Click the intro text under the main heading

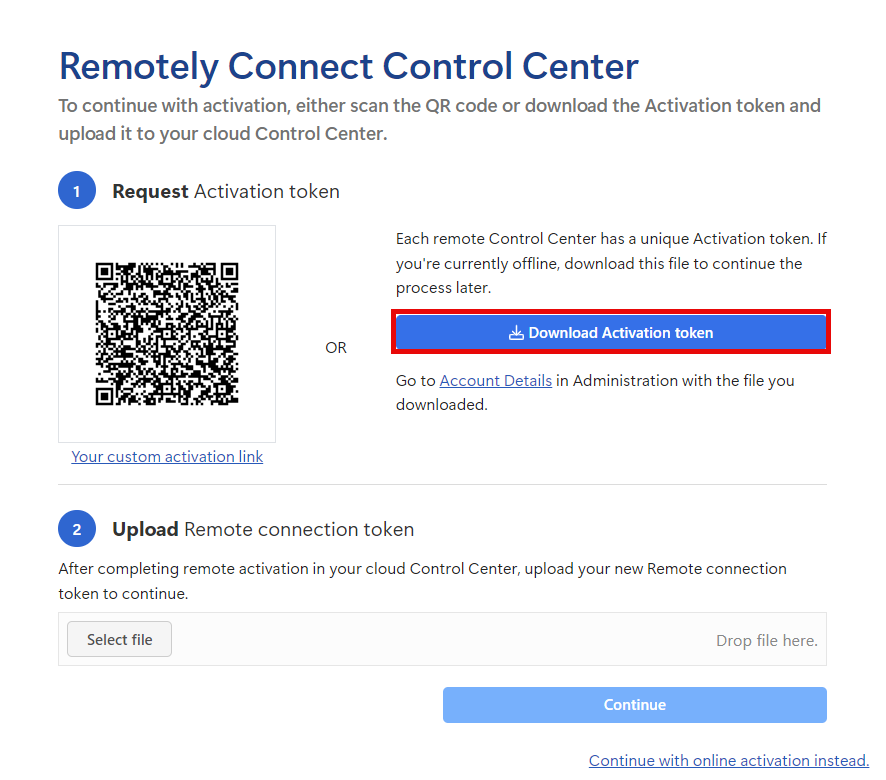tap(439, 119)
